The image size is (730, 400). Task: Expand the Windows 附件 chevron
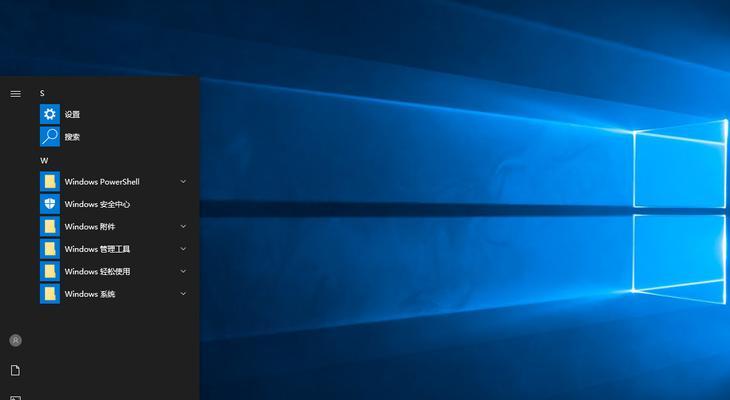tap(183, 227)
